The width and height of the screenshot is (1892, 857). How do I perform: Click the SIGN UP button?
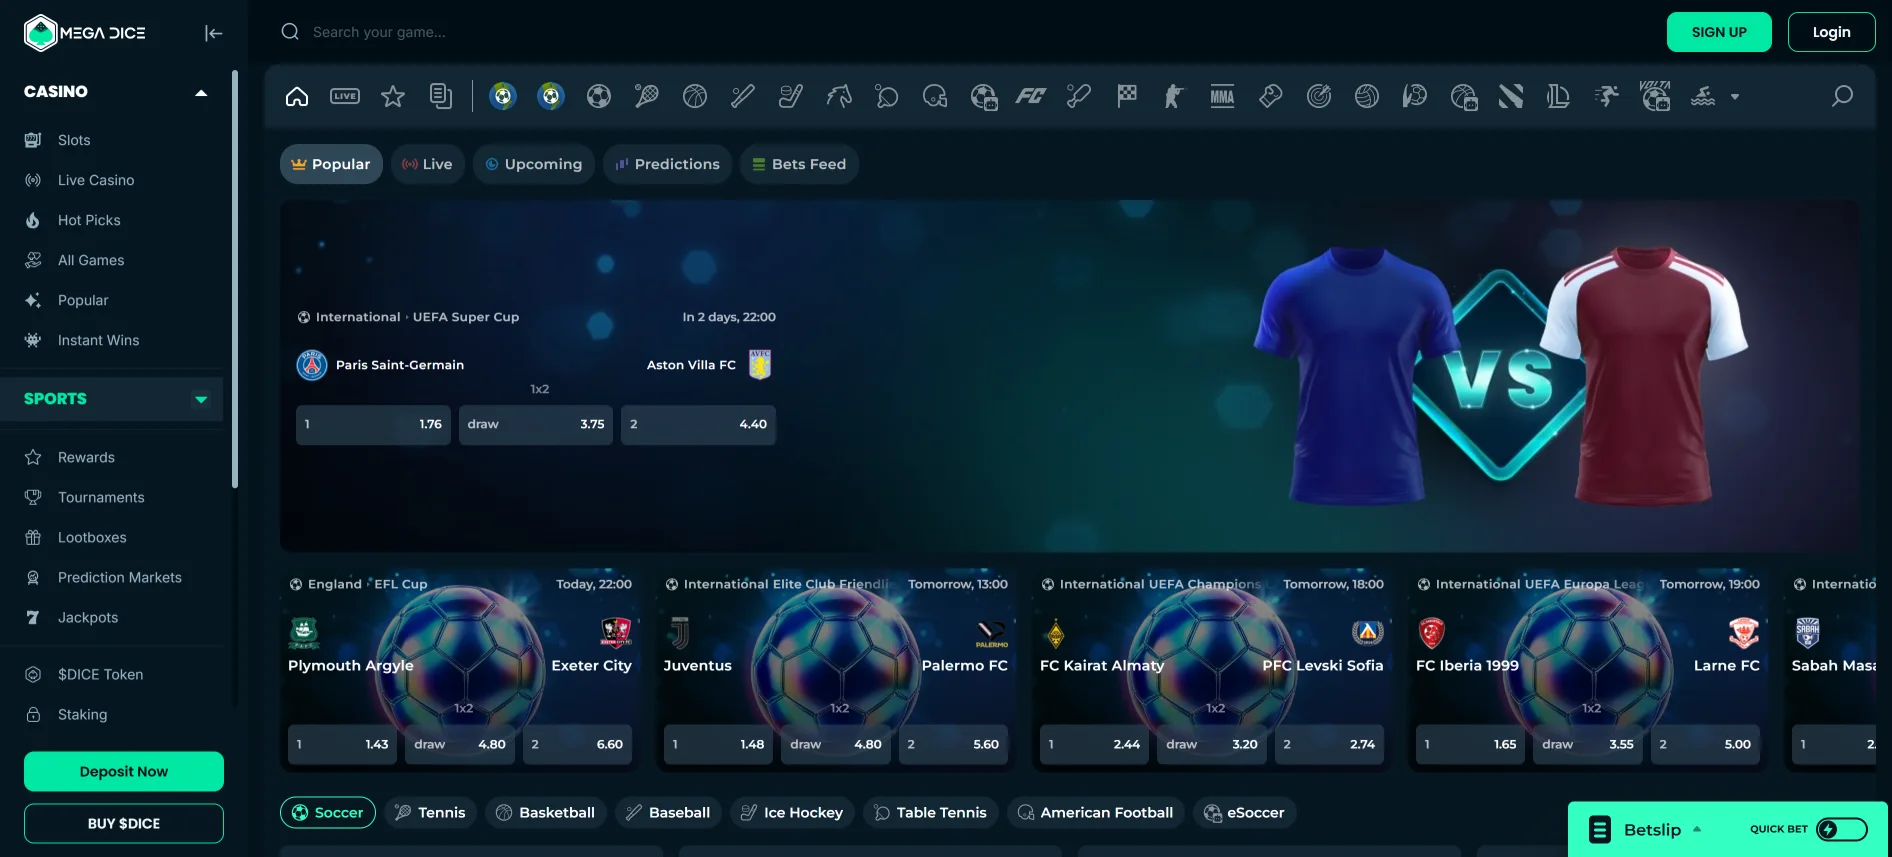point(1719,32)
